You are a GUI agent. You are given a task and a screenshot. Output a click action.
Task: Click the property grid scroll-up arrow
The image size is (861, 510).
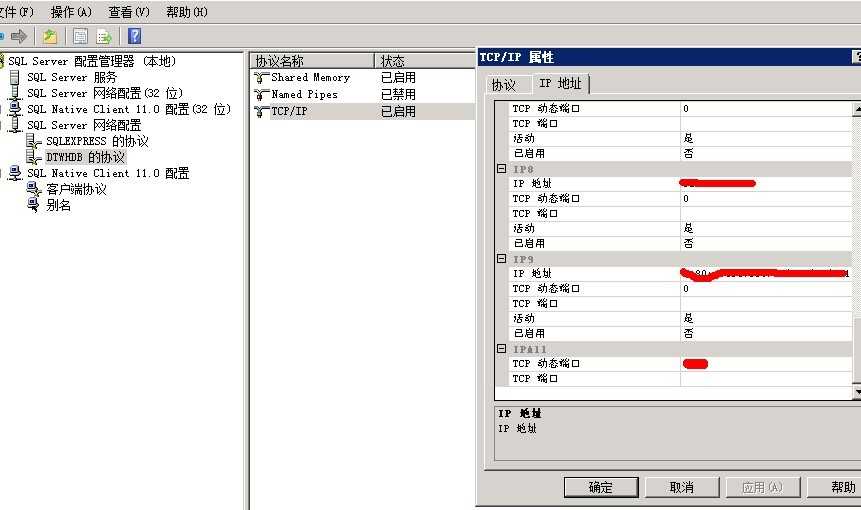pos(857,109)
